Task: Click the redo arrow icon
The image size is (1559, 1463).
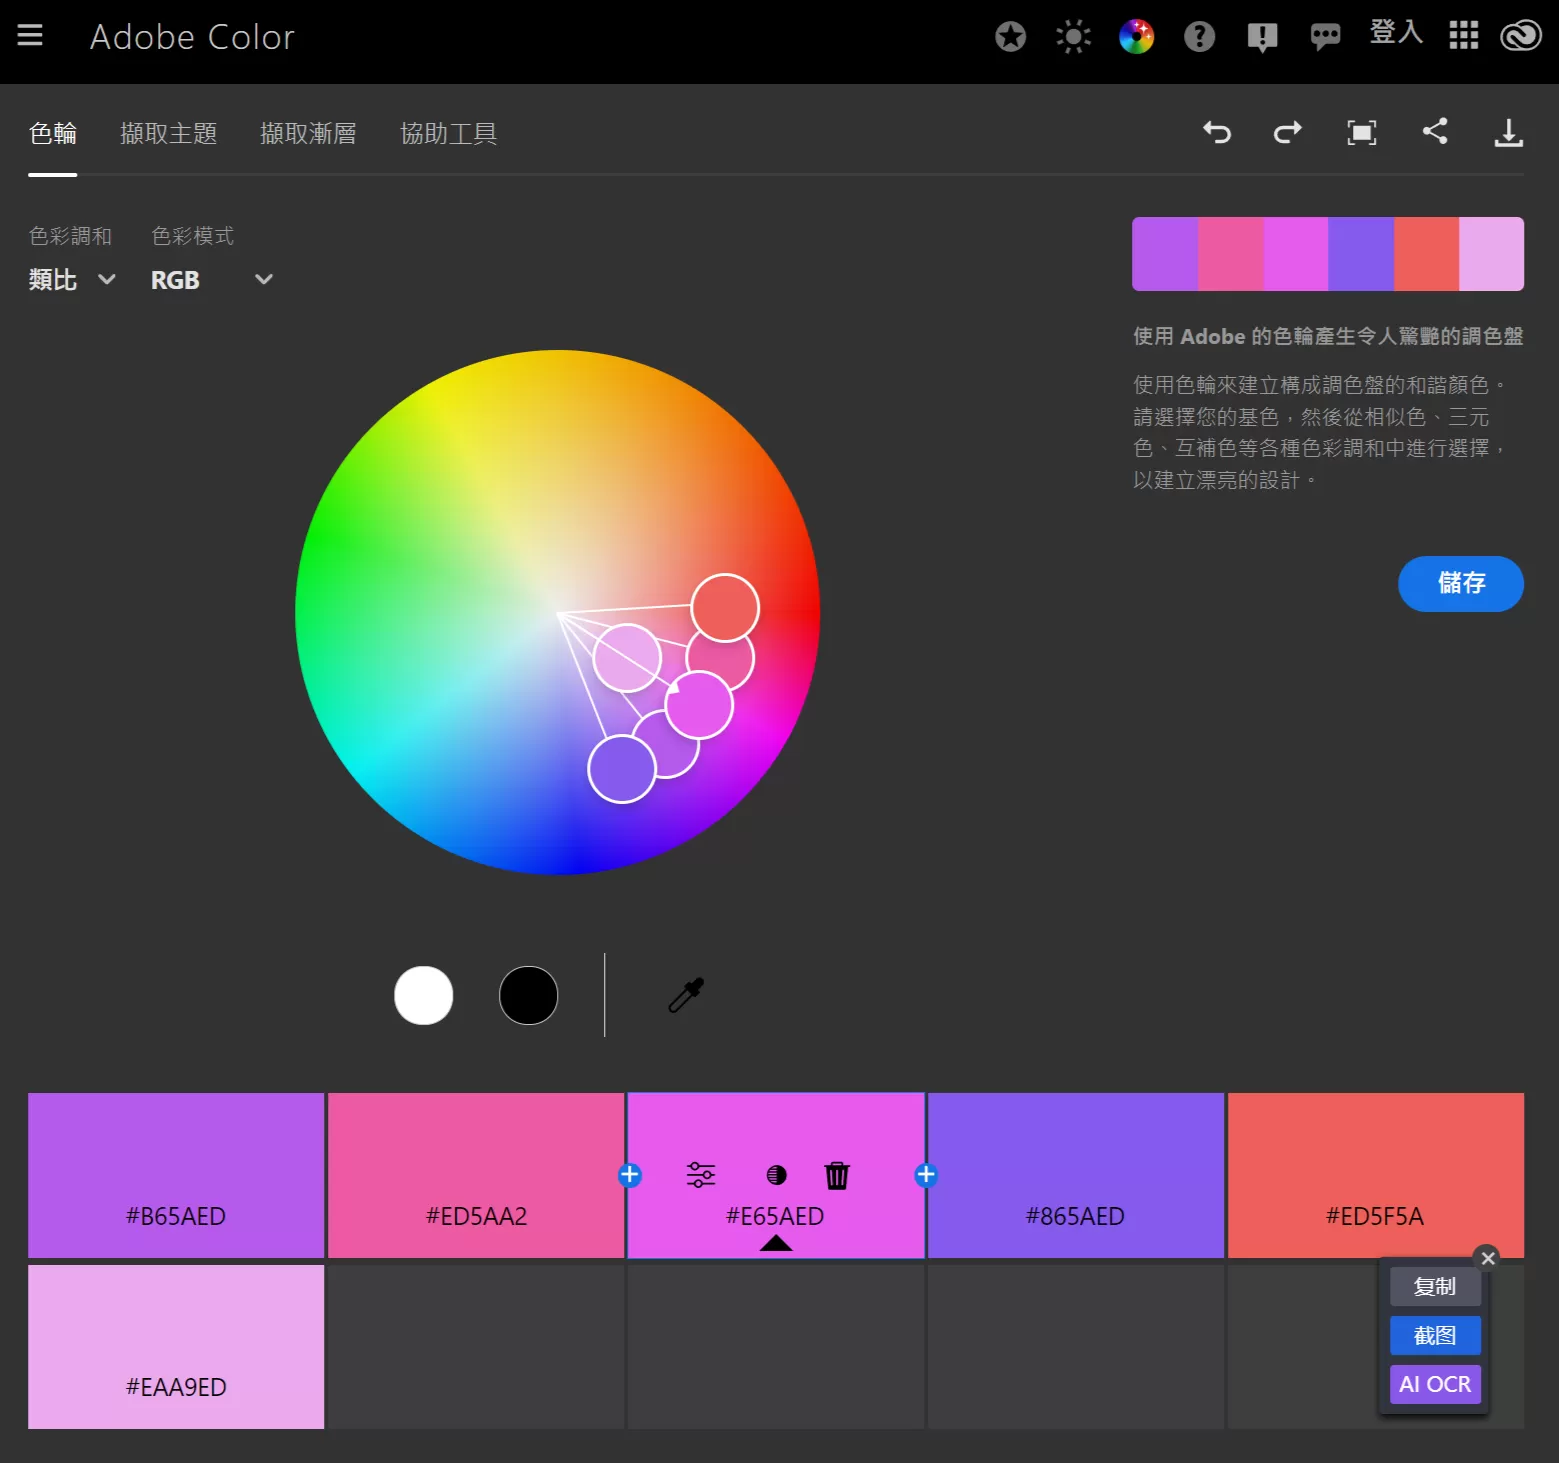Action: click(x=1287, y=133)
